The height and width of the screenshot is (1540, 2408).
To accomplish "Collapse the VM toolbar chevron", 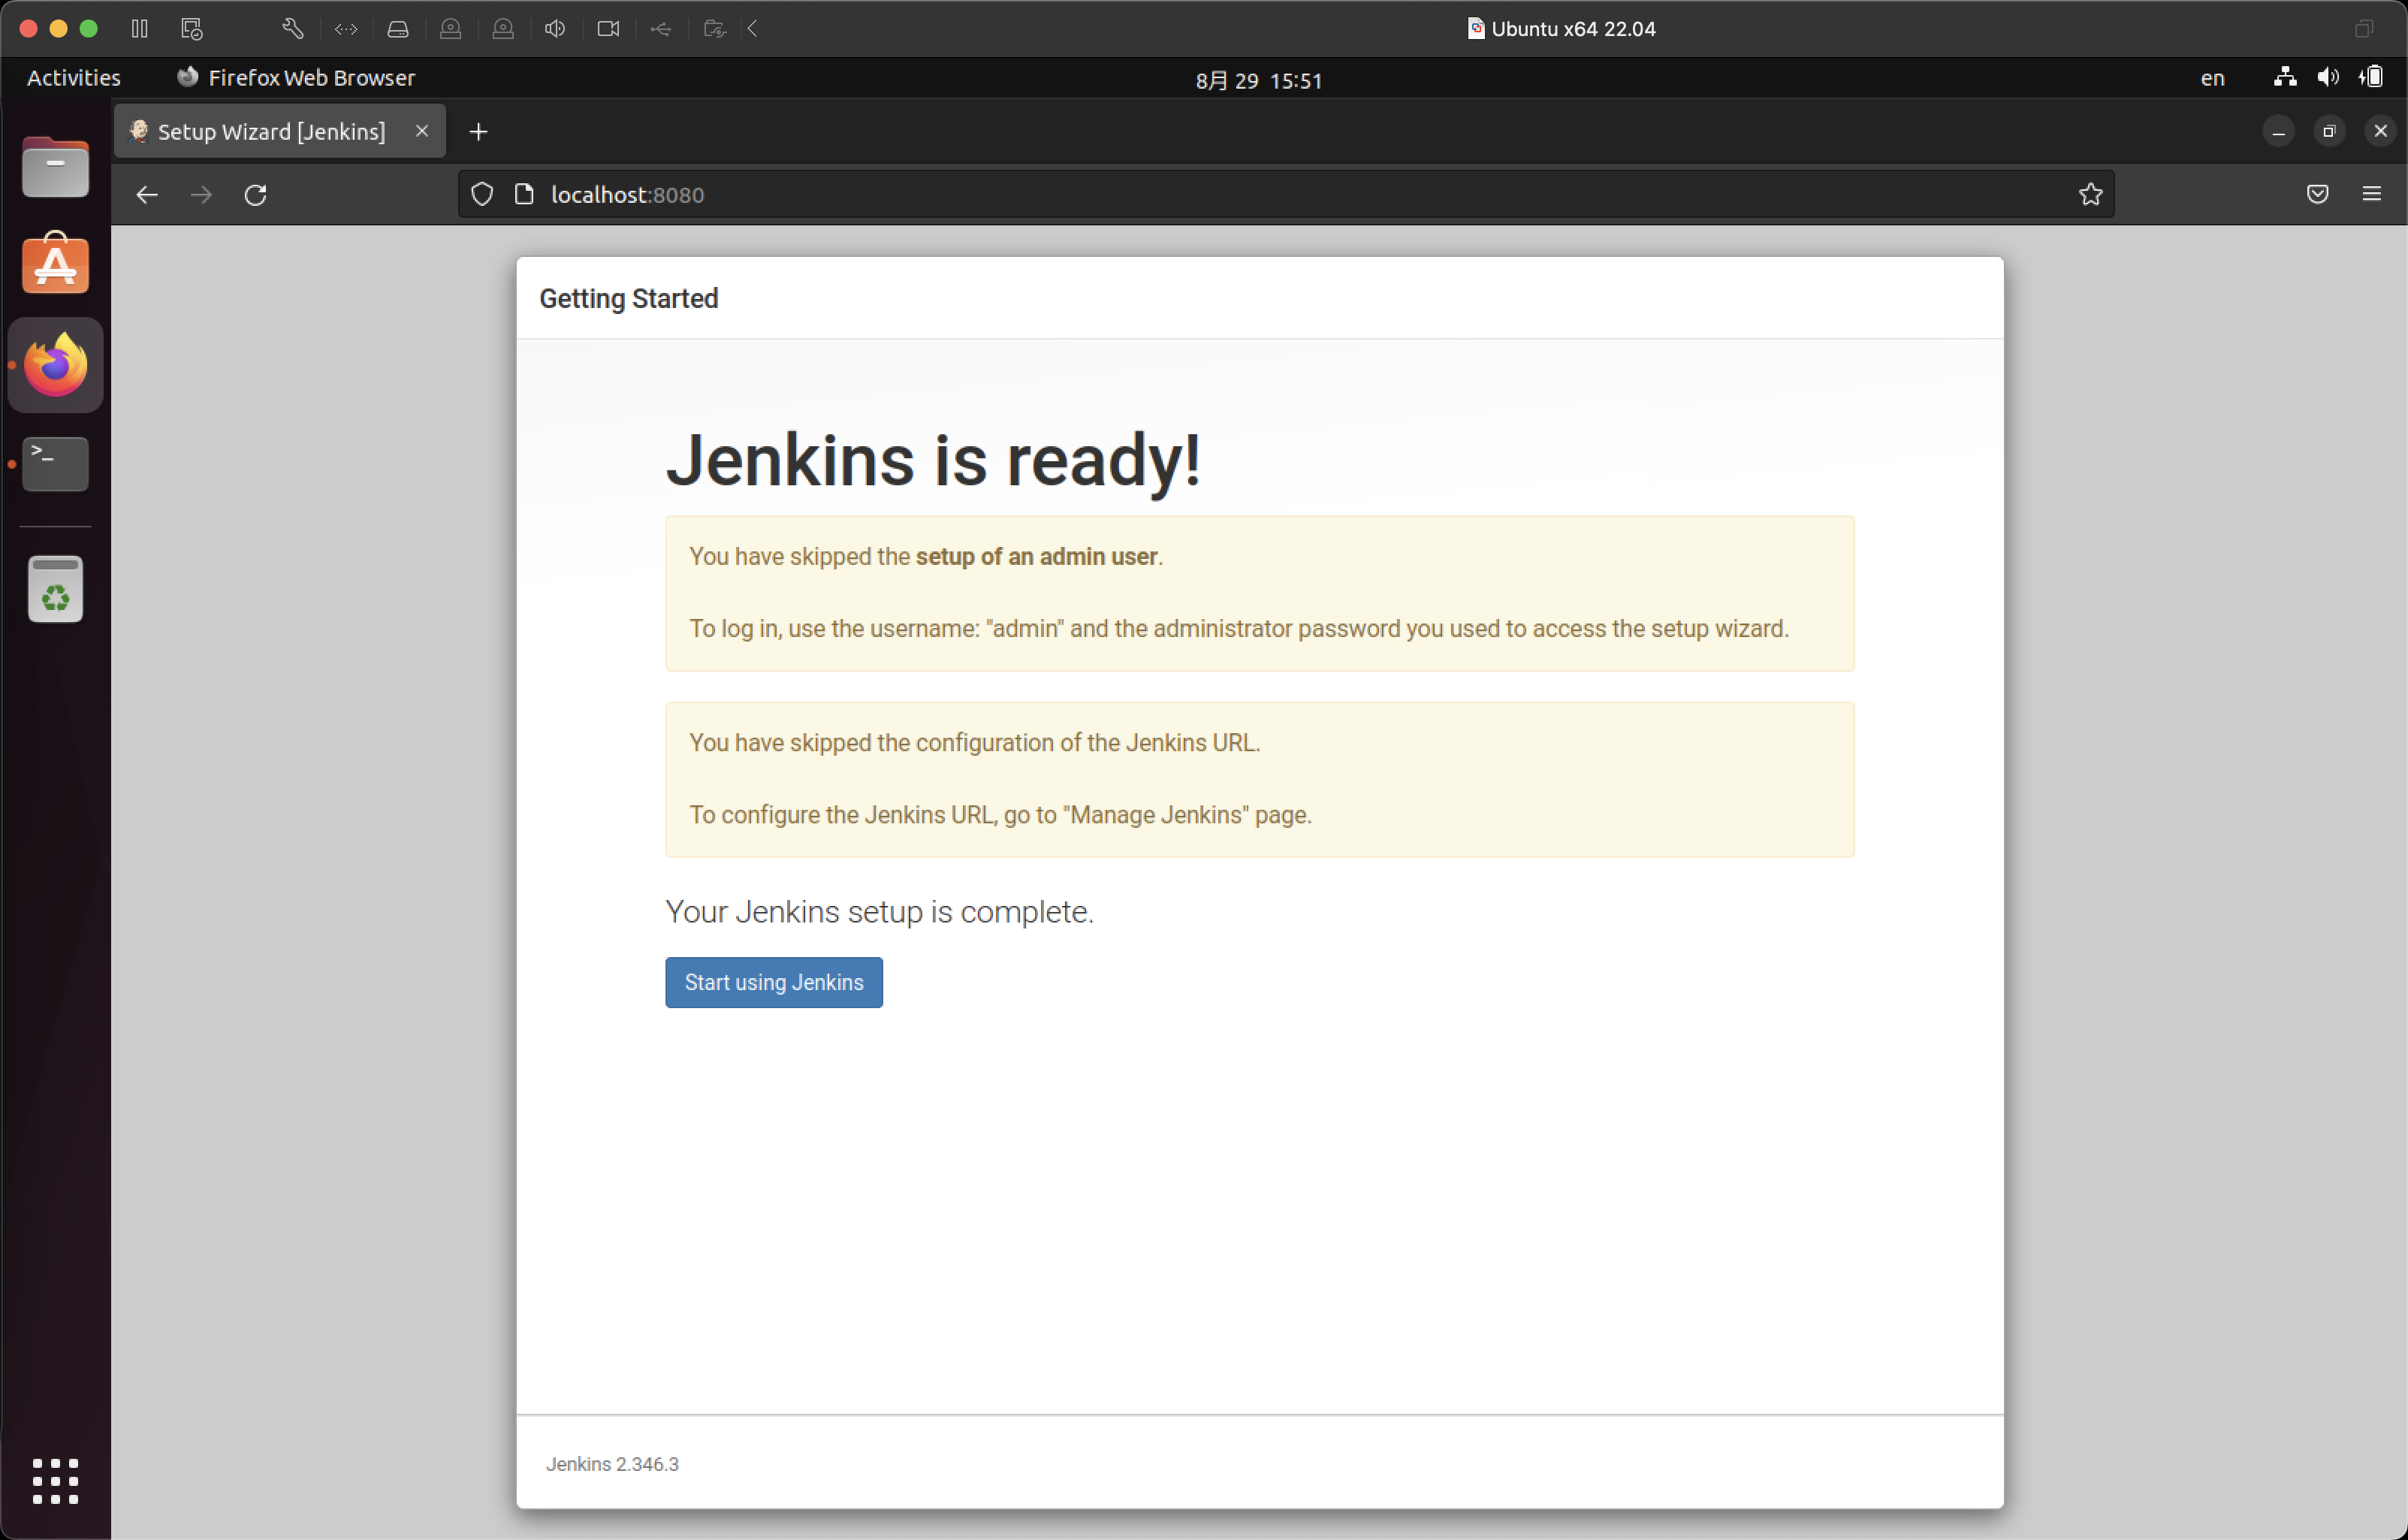I will click(x=753, y=29).
